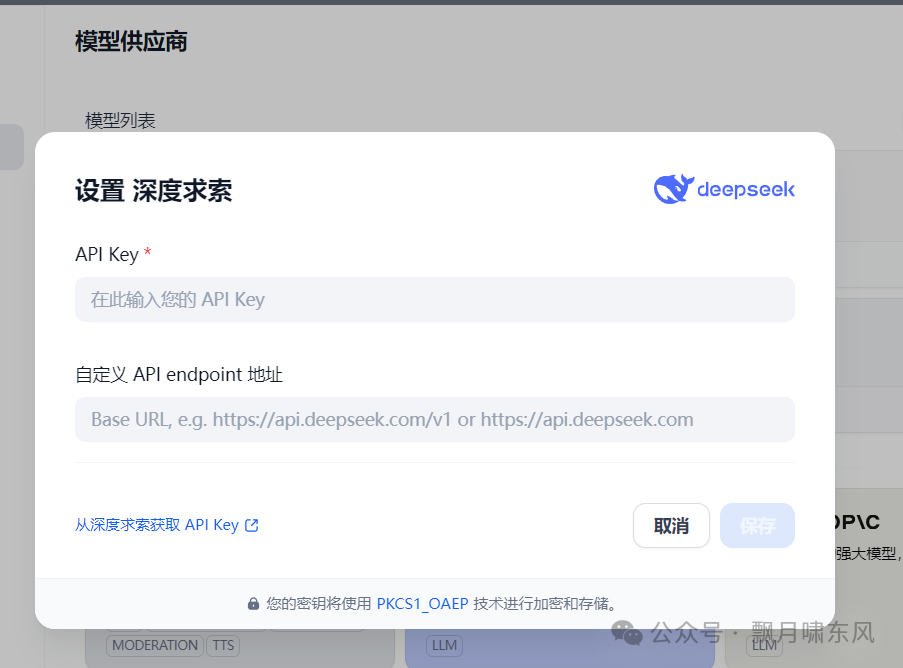The height and width of the screenshot is (668, 903).
Task: Click the 取消 cancel button
Action: 671,526
